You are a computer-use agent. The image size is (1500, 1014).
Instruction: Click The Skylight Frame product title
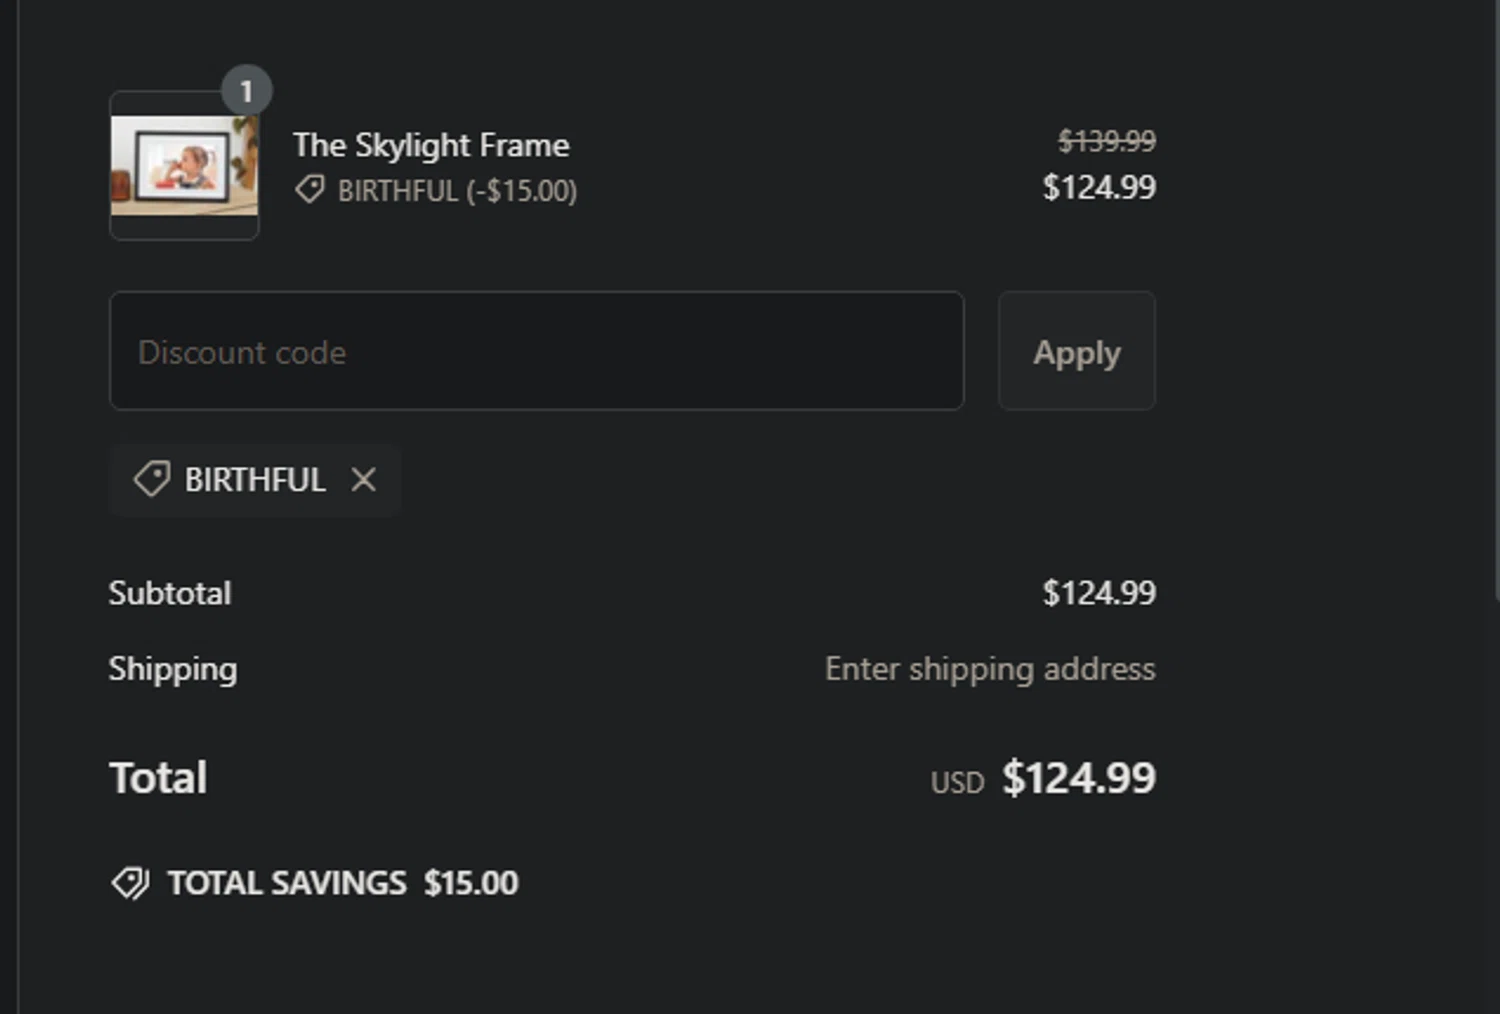pos(431,145)
